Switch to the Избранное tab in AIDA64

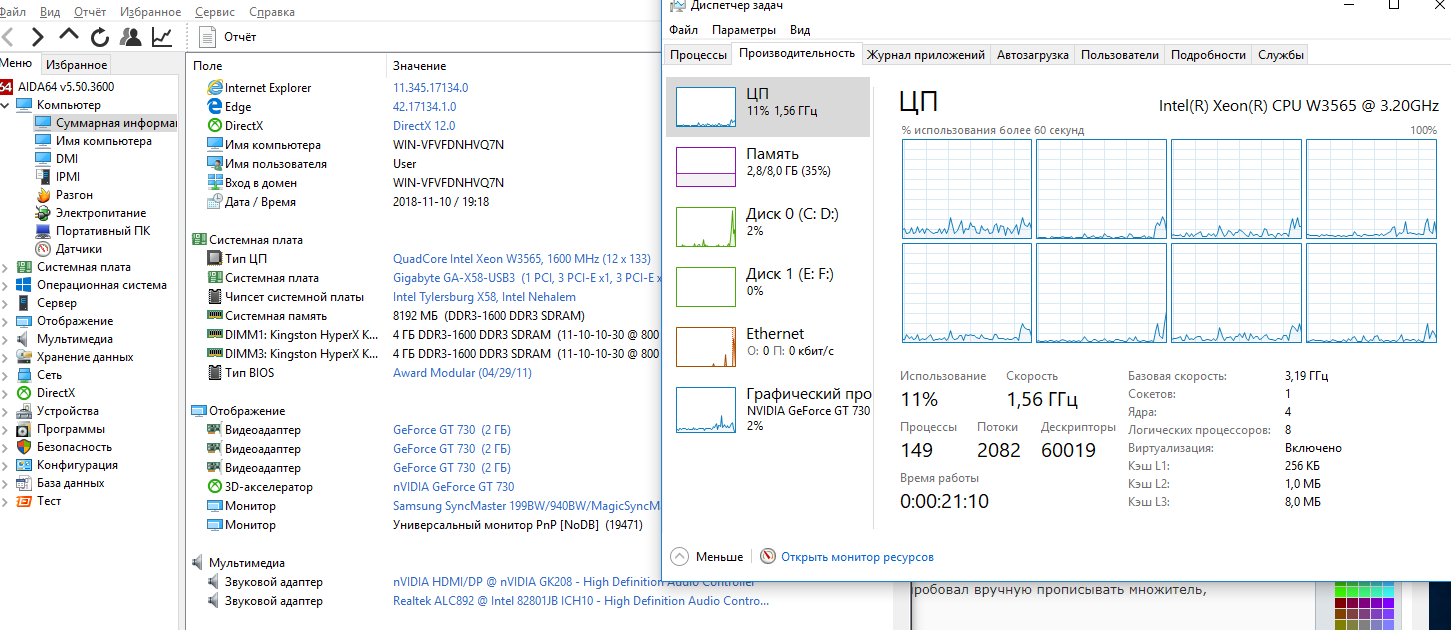[x=77, y=65]
